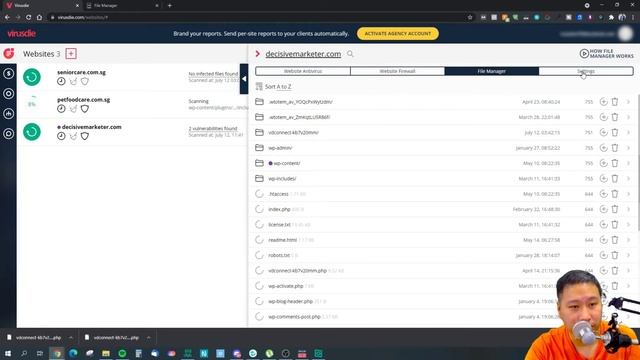Expand robots.txt row chevron
This screenshot has height=360, width=640.
[629, 255]
